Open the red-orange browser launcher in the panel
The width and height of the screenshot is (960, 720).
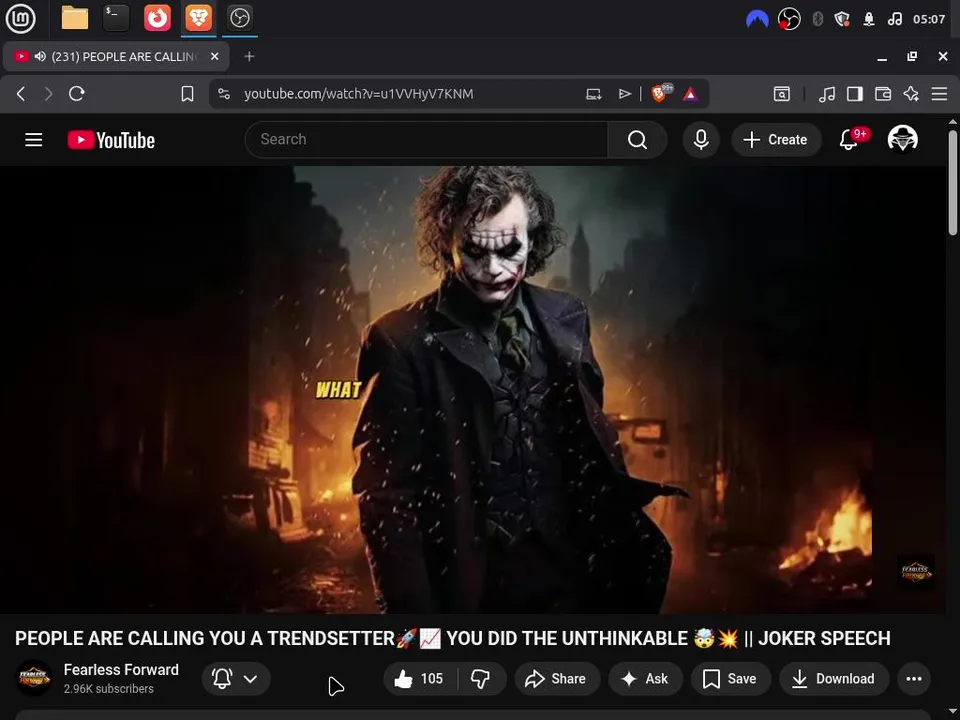(157, 18)
